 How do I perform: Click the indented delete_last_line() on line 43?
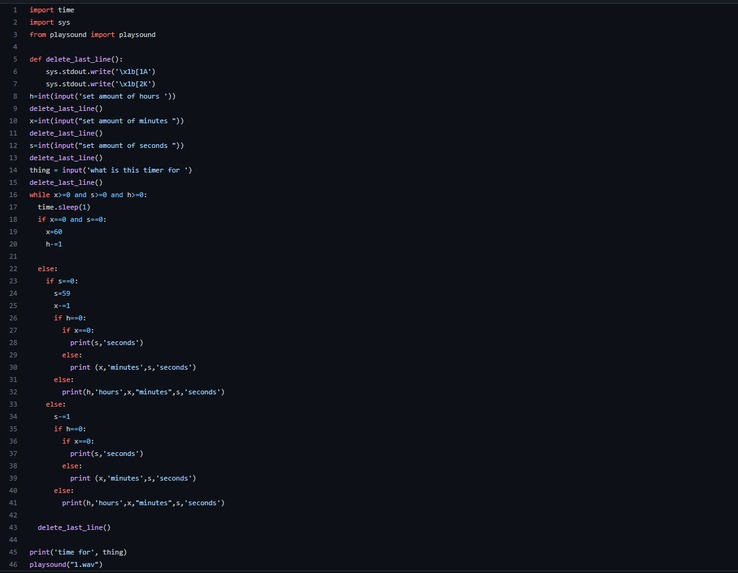[74, 527]
